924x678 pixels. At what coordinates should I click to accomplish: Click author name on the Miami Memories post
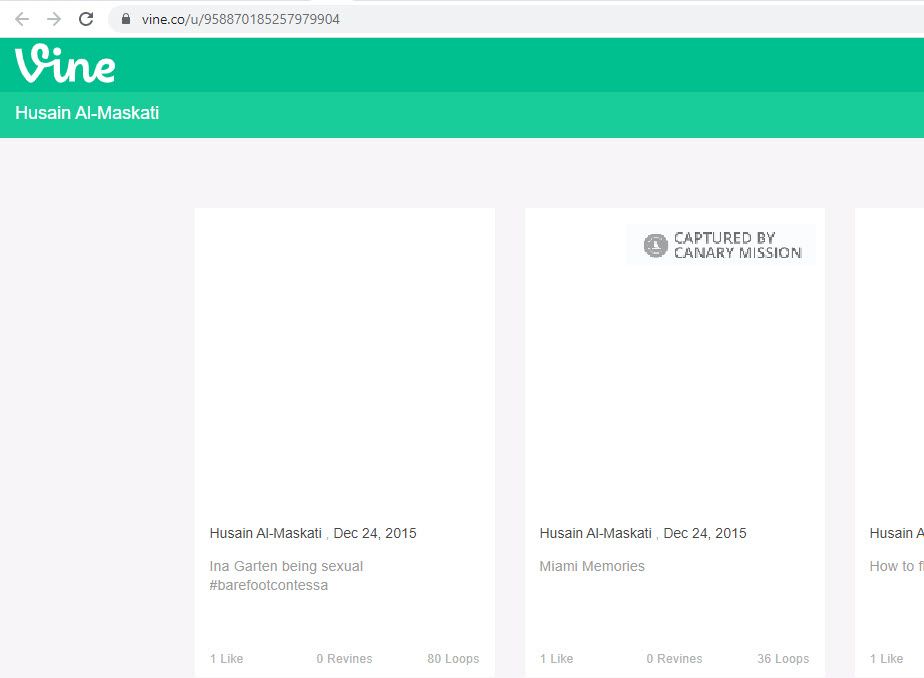tap(595, 533)
